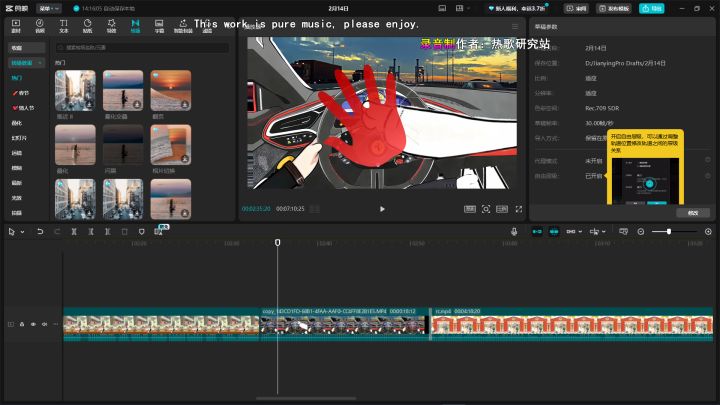Open the Text (文本) panel tab

coord(64,24)
